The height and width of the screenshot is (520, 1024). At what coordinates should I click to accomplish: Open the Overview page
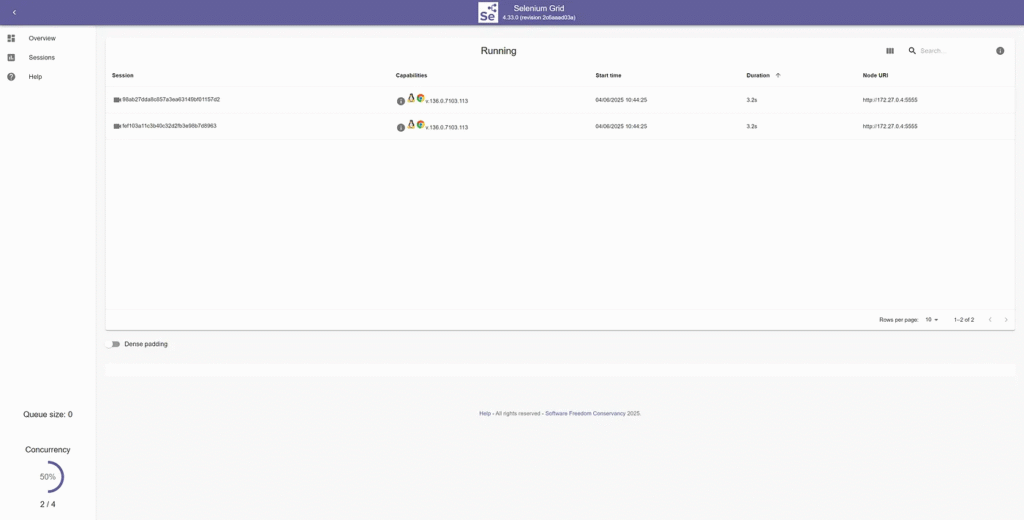tap(41, 38)
